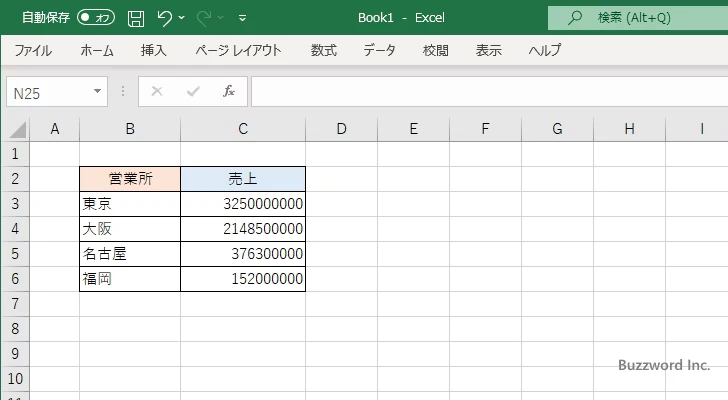Open the データ ribbon tab

(379, 50)
